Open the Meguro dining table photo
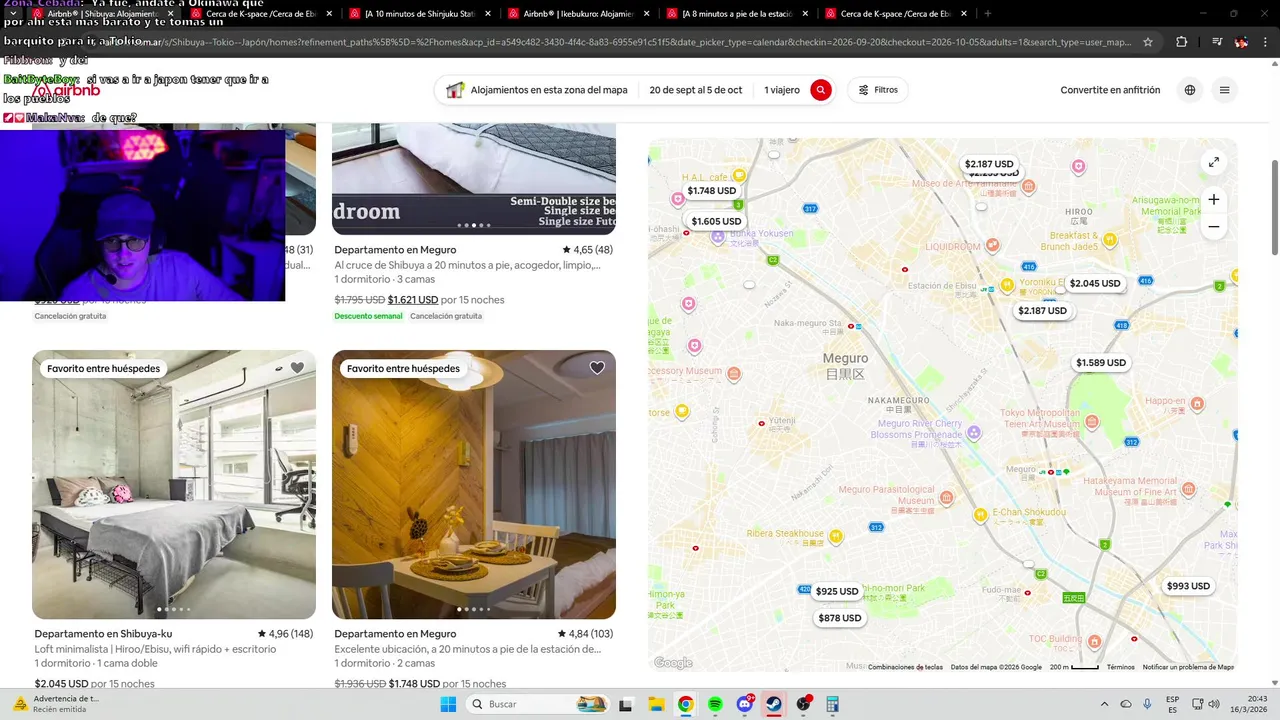The image size is (1280, 720). (x=474, y=485)
